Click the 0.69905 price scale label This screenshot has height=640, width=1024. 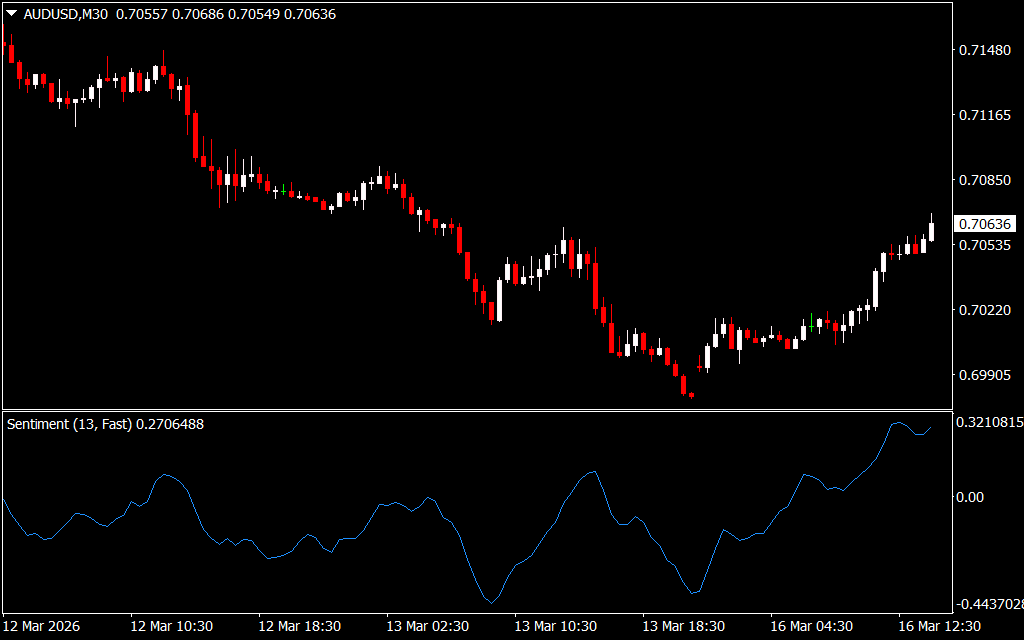(985, 375)
